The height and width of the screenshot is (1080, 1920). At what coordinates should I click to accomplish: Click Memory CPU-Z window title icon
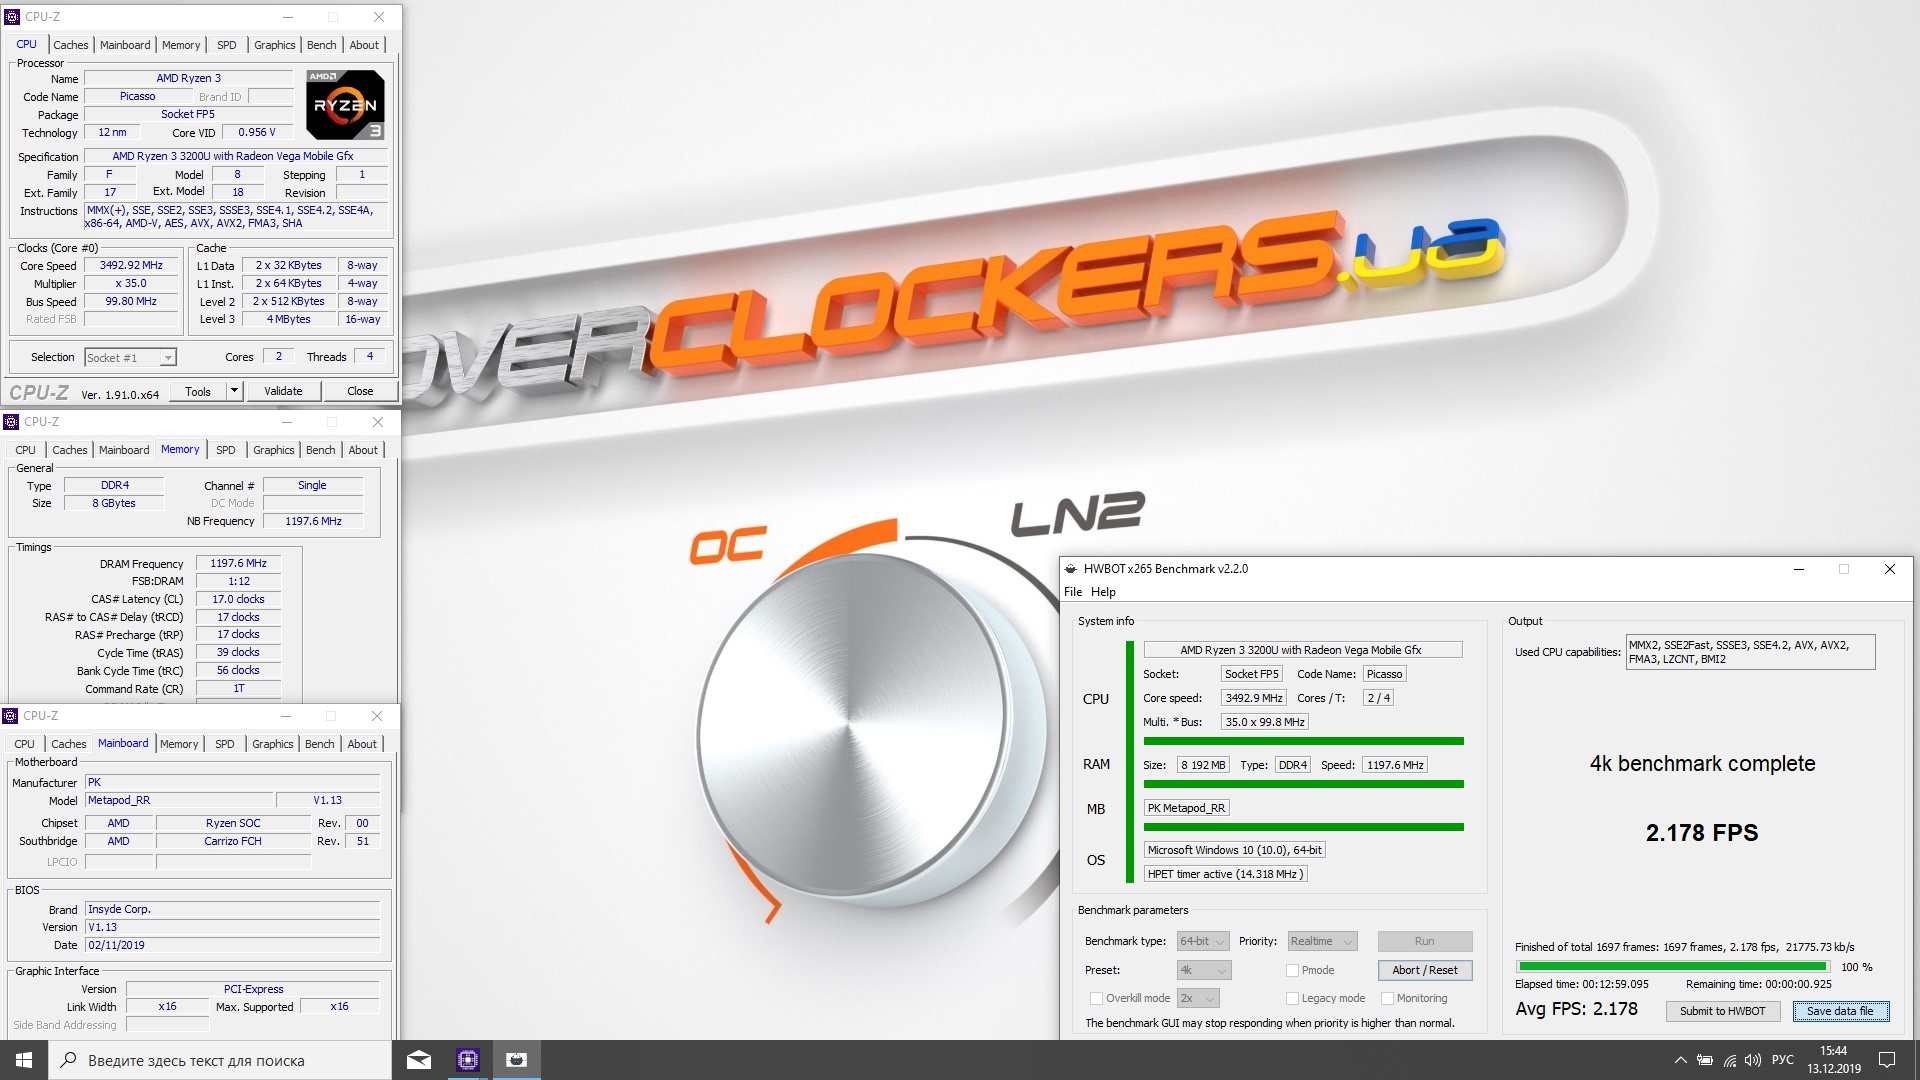coord(11,422)
